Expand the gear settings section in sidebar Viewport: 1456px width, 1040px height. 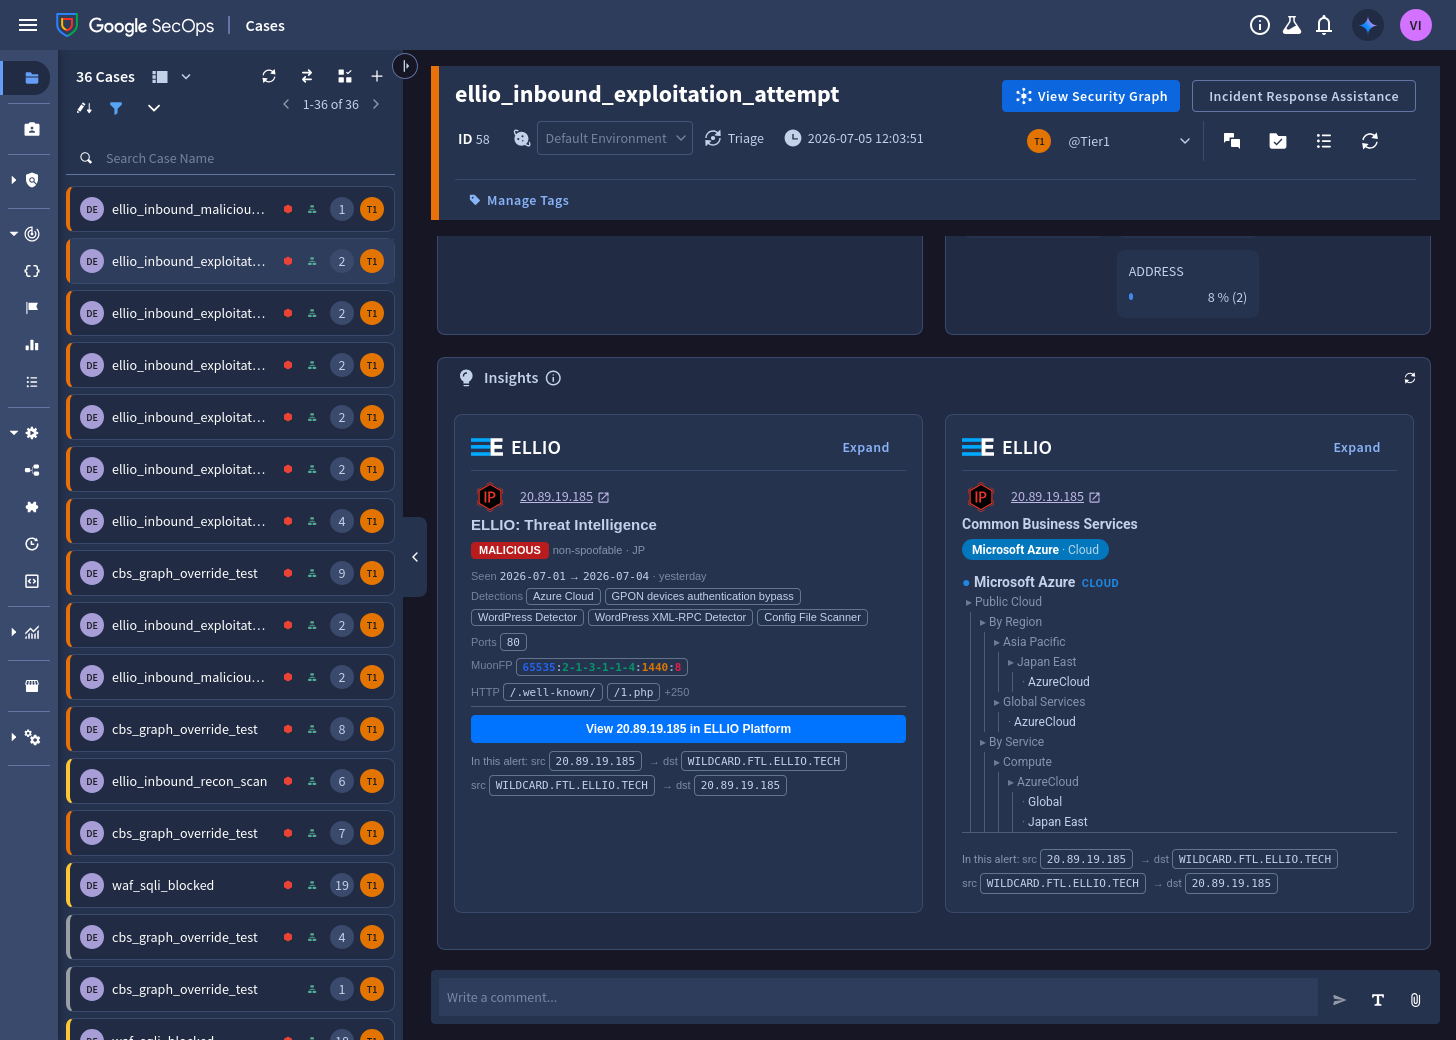[x=14, y=433]
